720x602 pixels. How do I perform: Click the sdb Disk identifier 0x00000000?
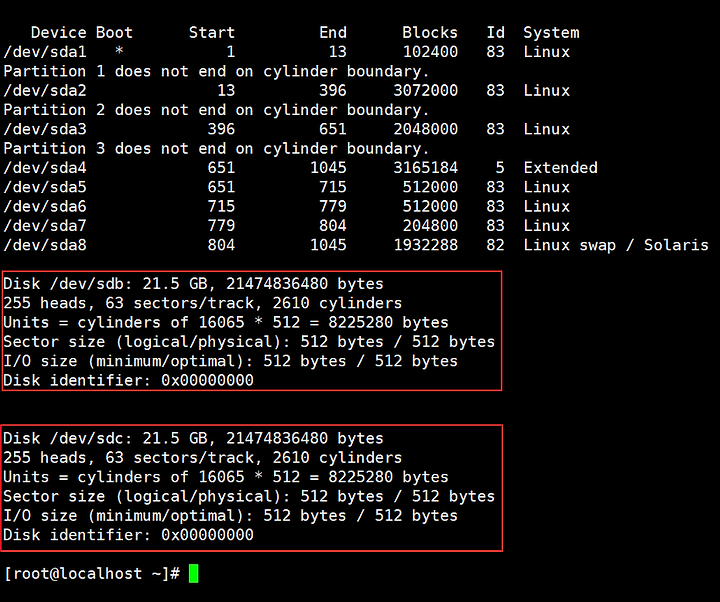click(129, 380)
